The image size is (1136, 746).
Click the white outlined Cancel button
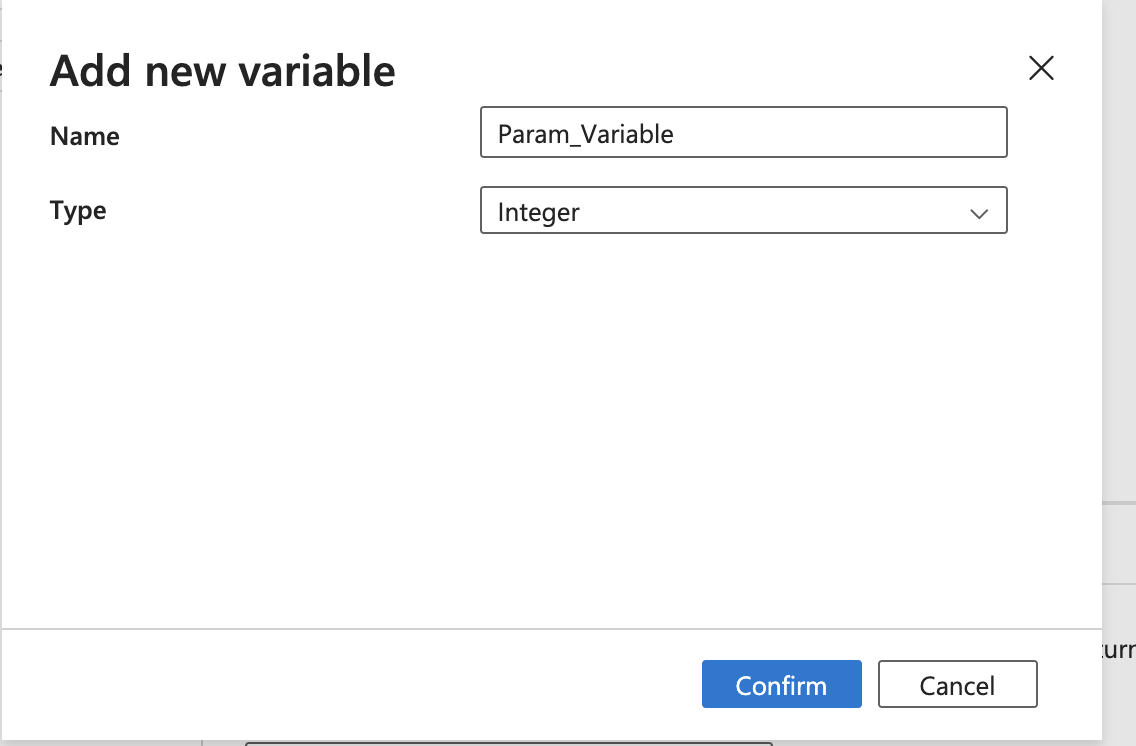[958, 684]
